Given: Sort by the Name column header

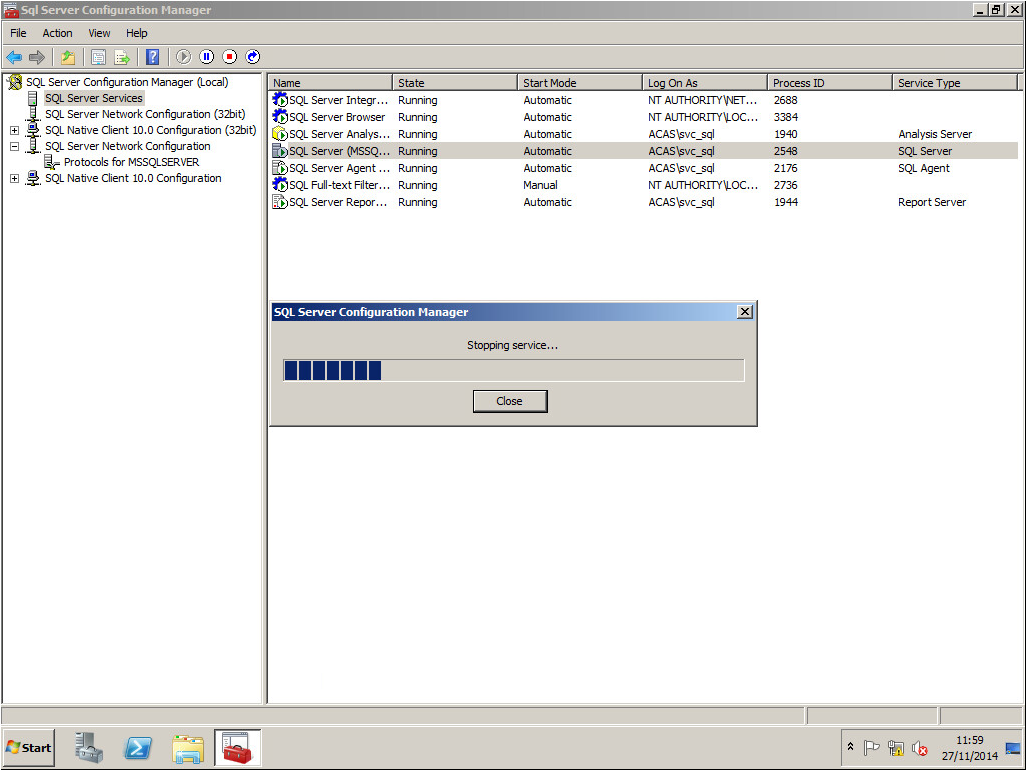Looking at the screenshot, I should (x=330, y=82).
